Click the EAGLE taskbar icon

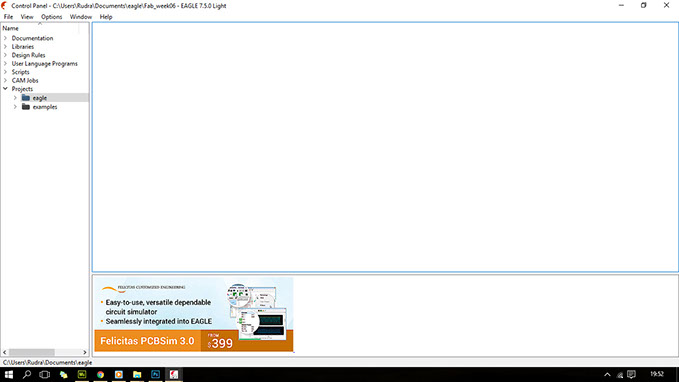click(174, 375)
